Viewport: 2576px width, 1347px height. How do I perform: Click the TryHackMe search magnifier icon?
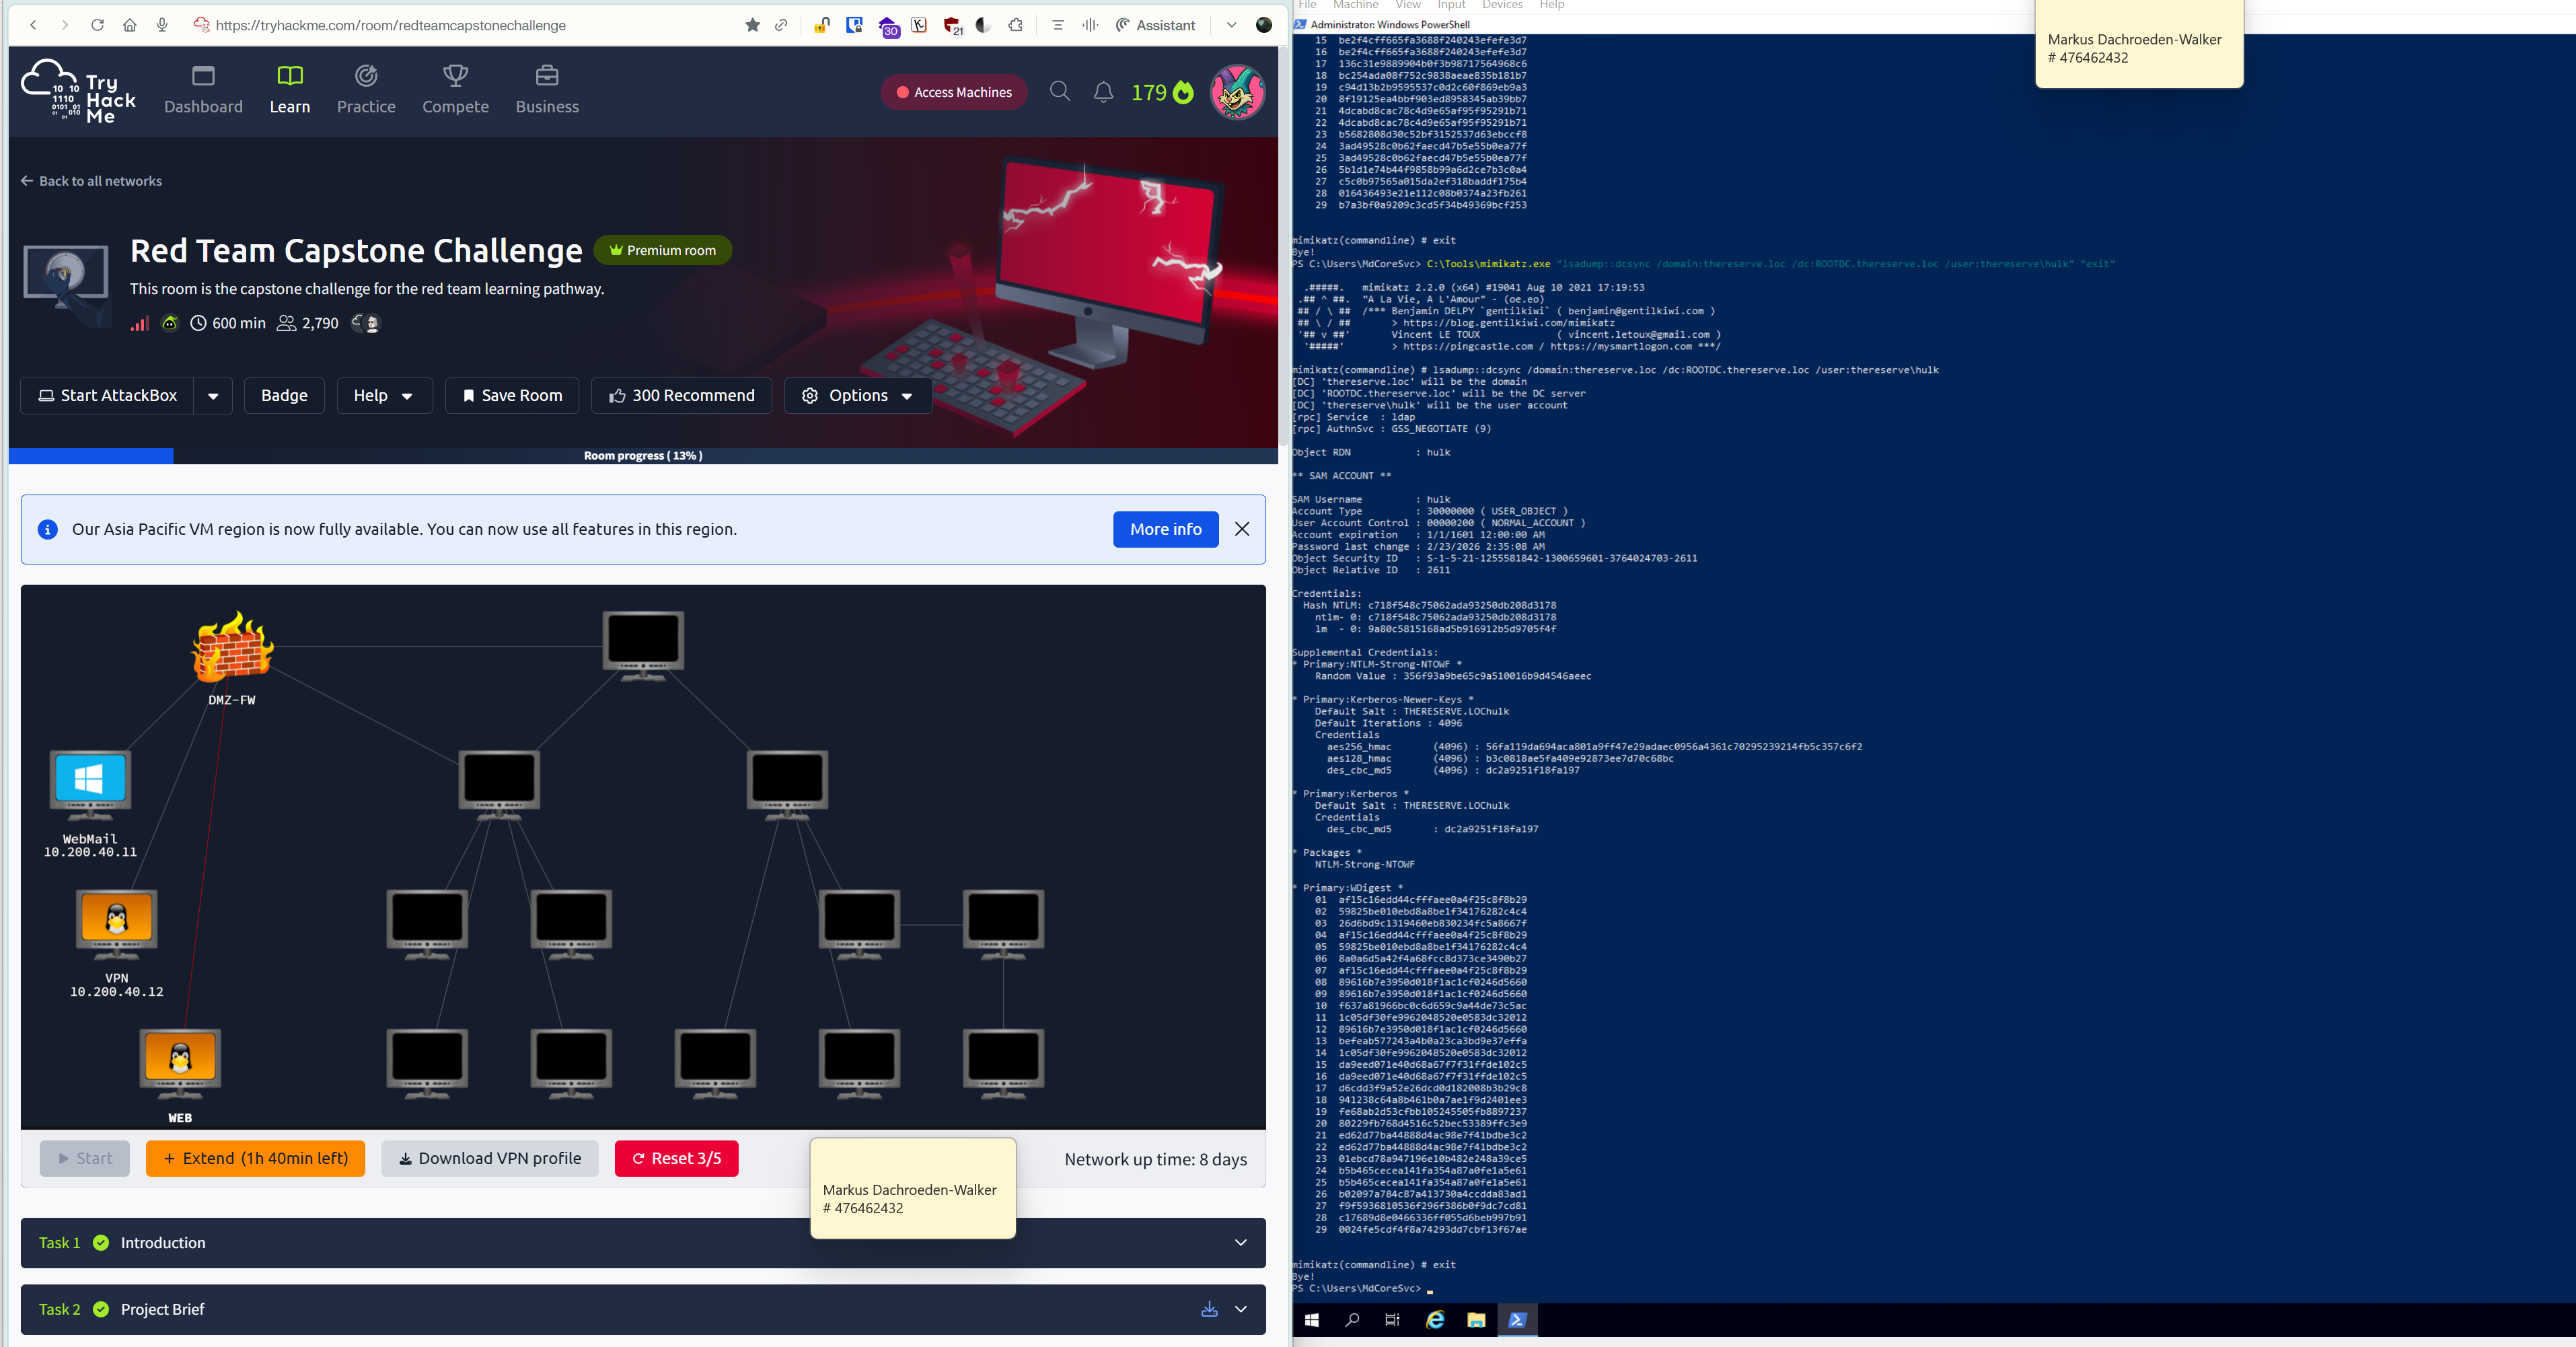(x=1059, y=92)
